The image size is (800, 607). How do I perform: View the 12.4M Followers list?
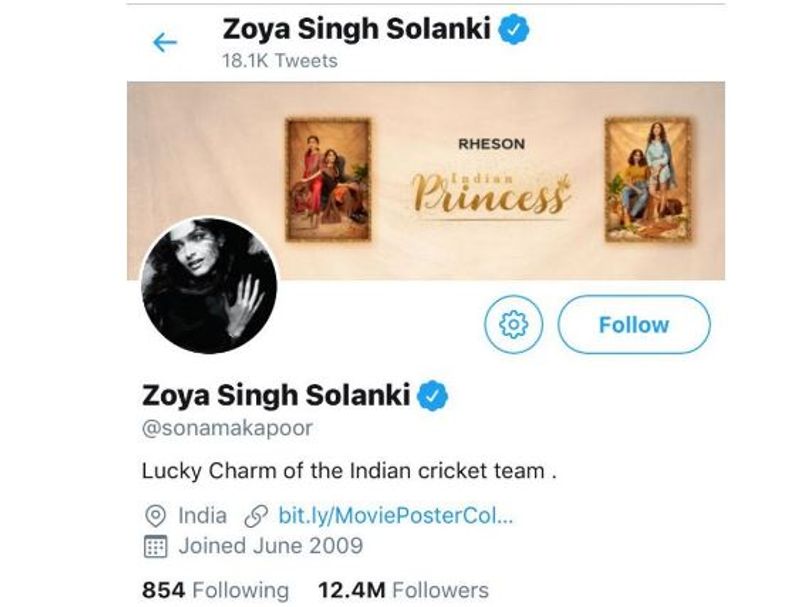tap(403, 590)
